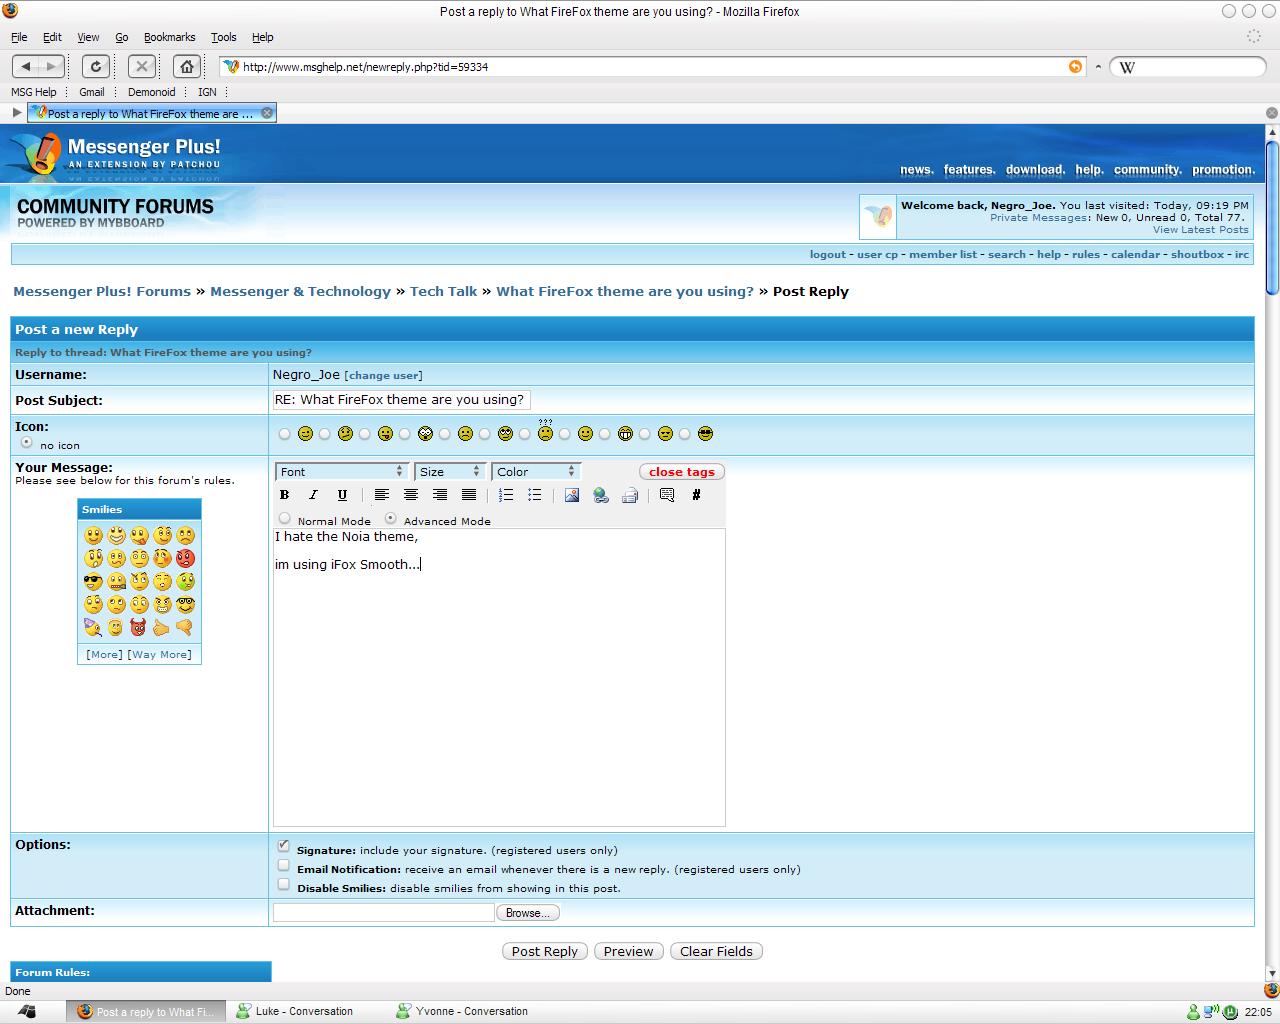The height and width of the screenshot is (1024, 1280).
Task: Open the Bookmarks menu
Action: click(x=169, y=37)
